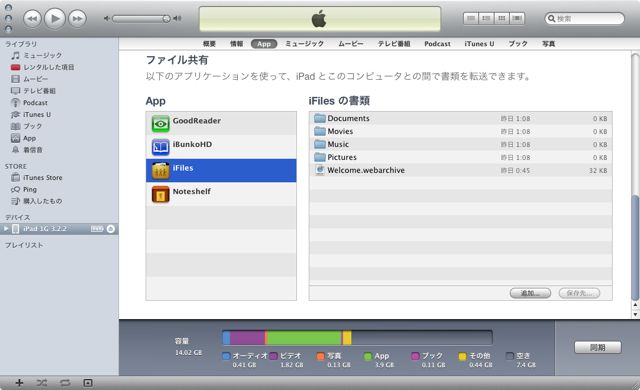
Task: Click the その他 capacity legend
Action: 476,360
